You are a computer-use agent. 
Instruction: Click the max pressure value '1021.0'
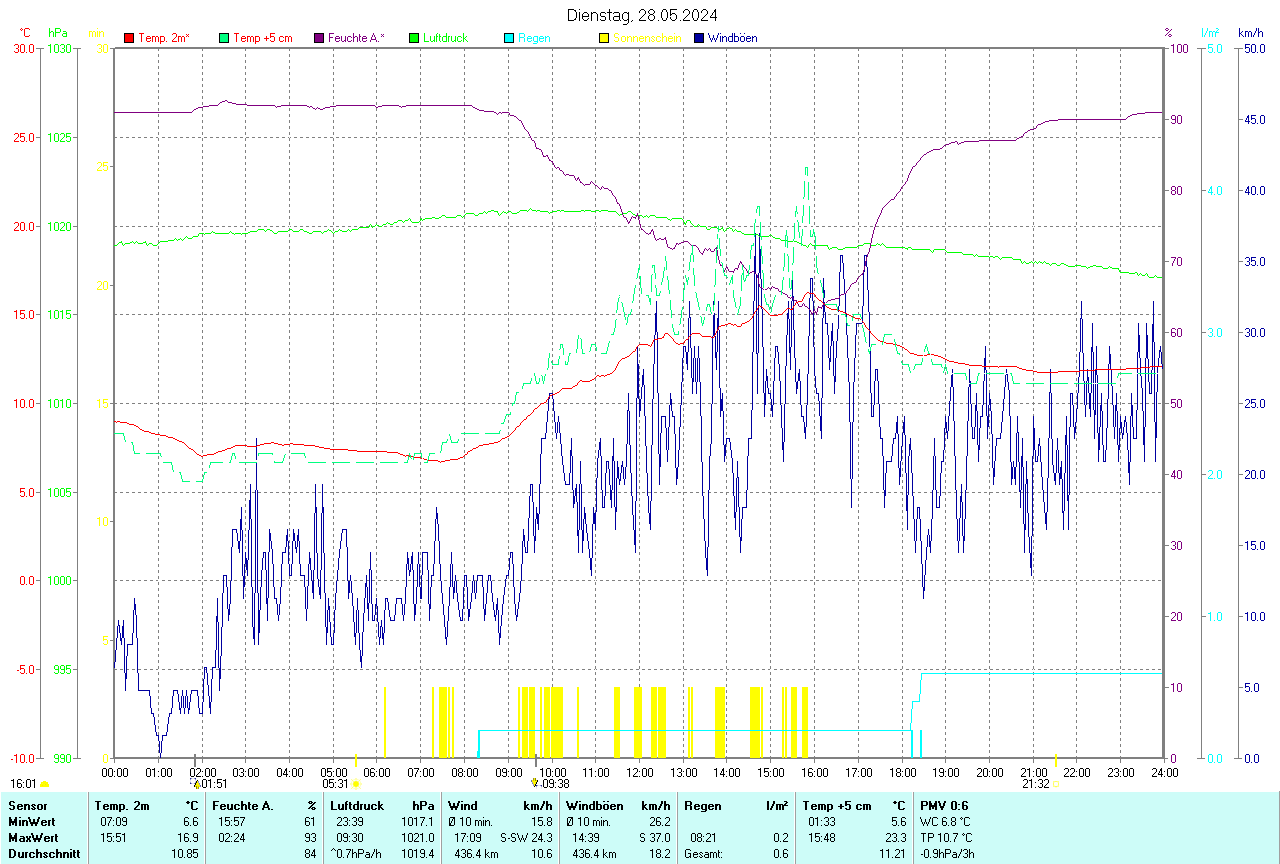pos(417,838)
